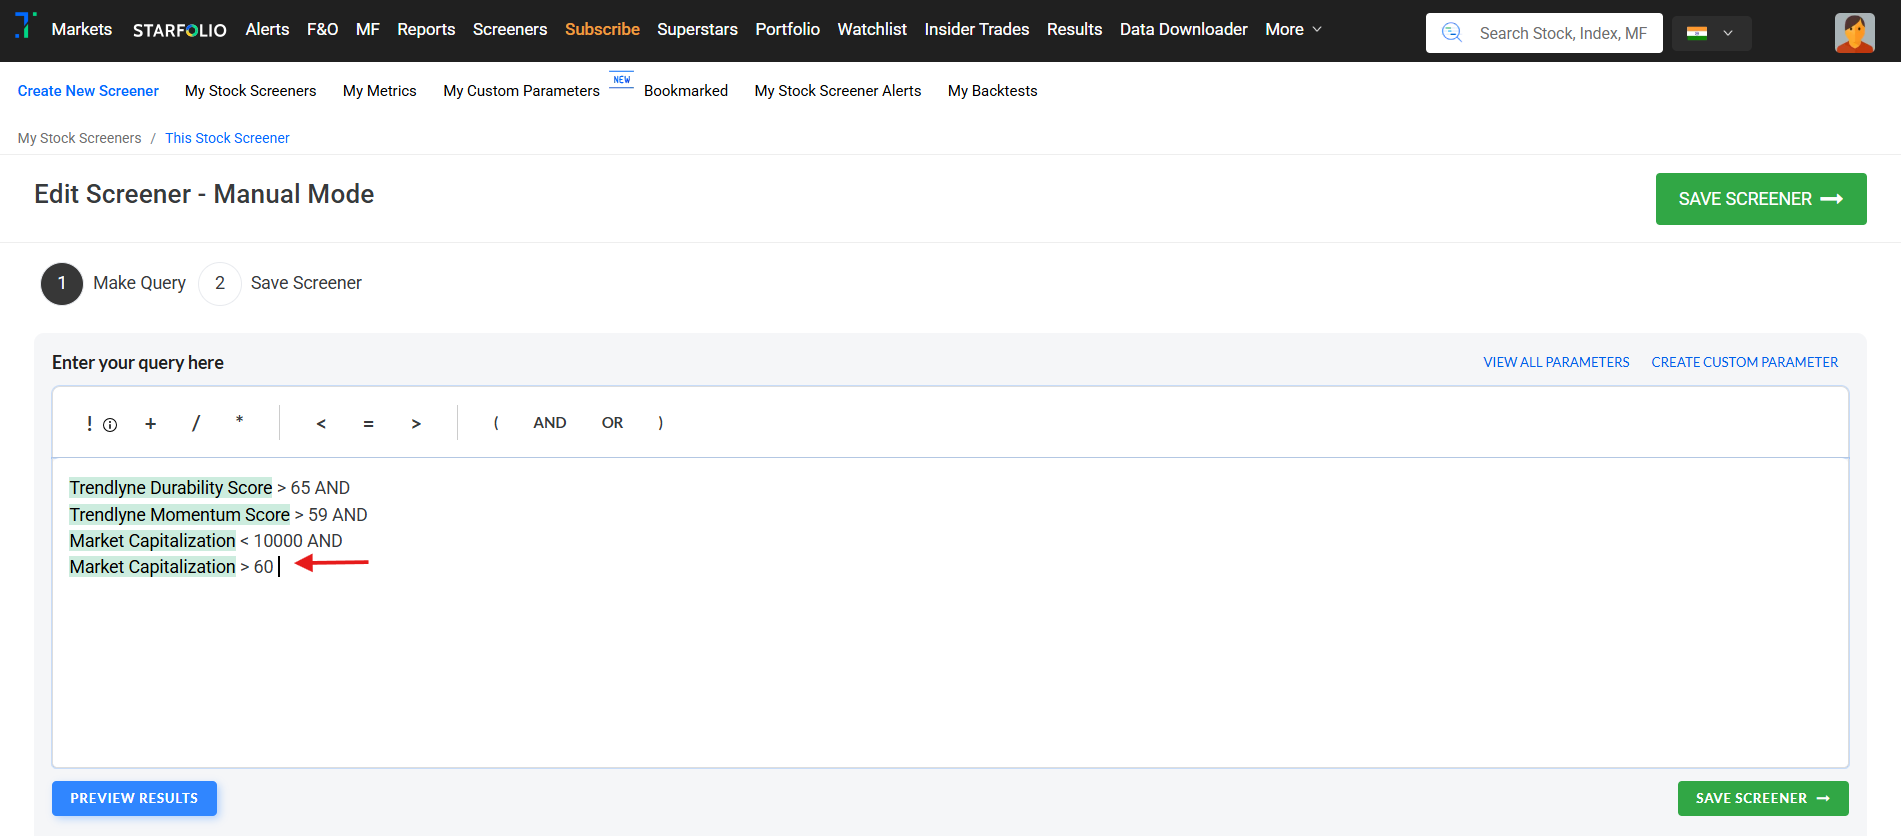Insert the multiply asterisk operator
Screen dimensions: 1901x836
tap(239, 421)
